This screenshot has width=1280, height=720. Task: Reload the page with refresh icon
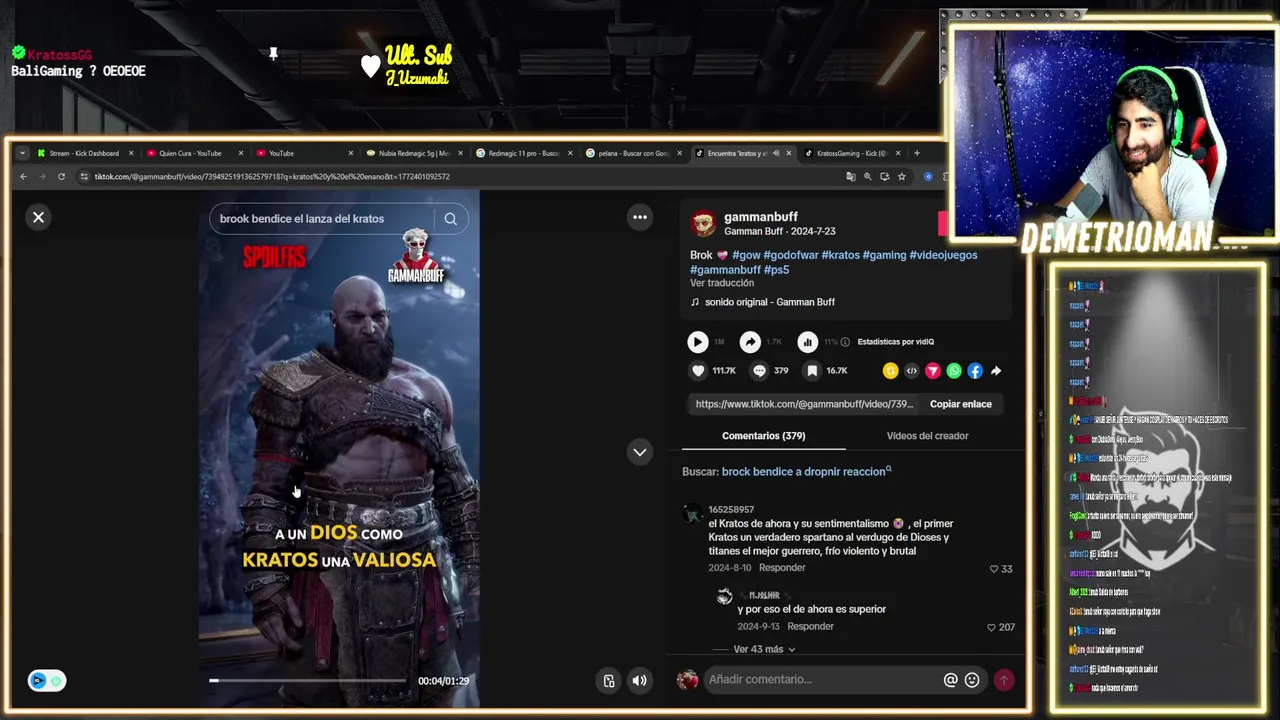[x=61, y=177]
